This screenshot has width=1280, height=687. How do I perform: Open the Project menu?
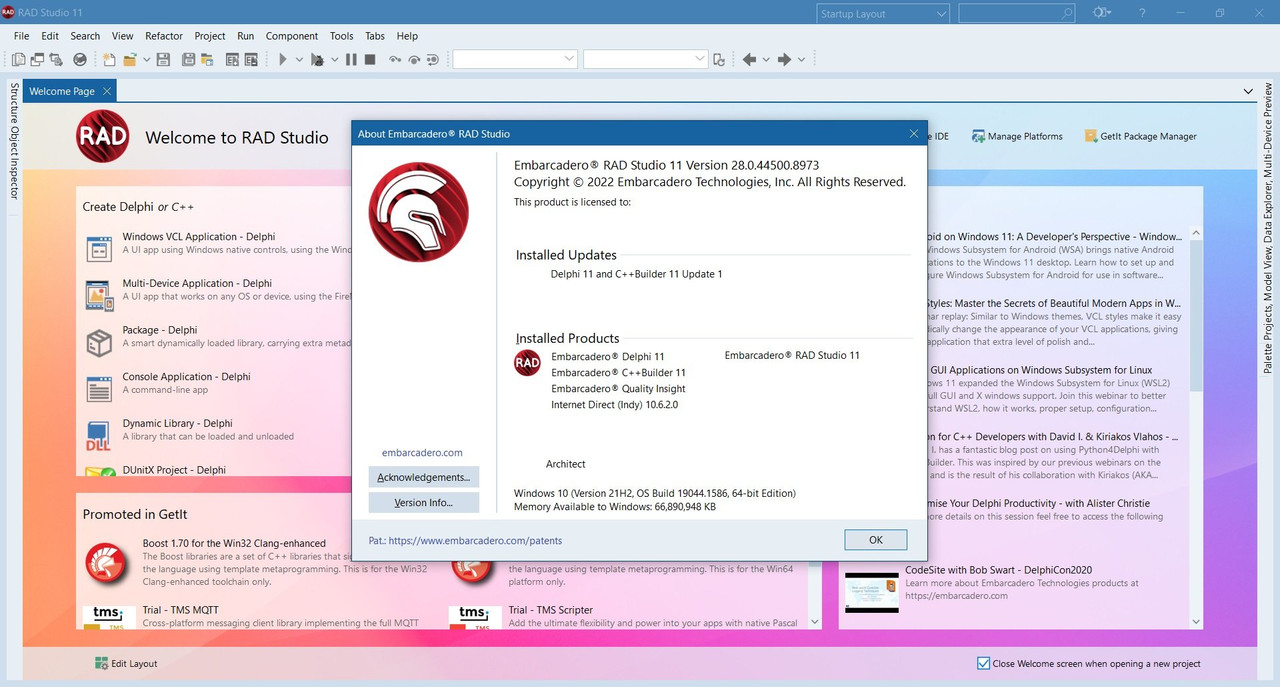(210, 36)
